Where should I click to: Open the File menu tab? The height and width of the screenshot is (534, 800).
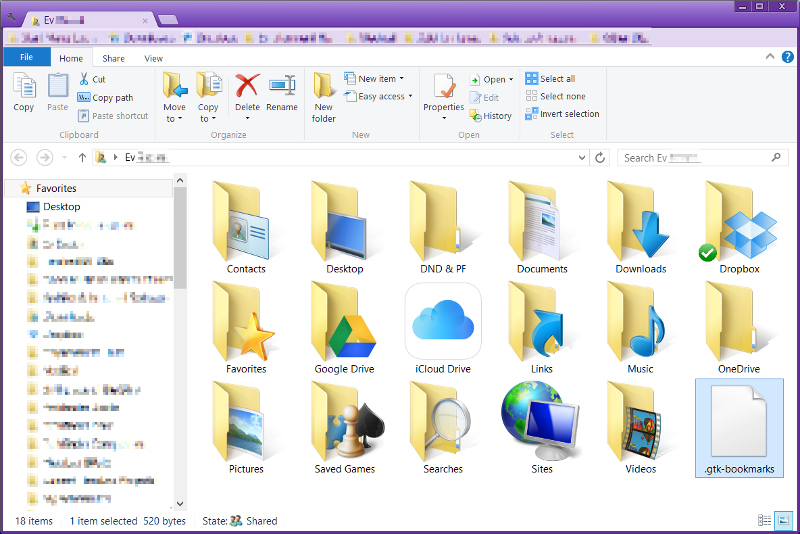pos(27,57)
